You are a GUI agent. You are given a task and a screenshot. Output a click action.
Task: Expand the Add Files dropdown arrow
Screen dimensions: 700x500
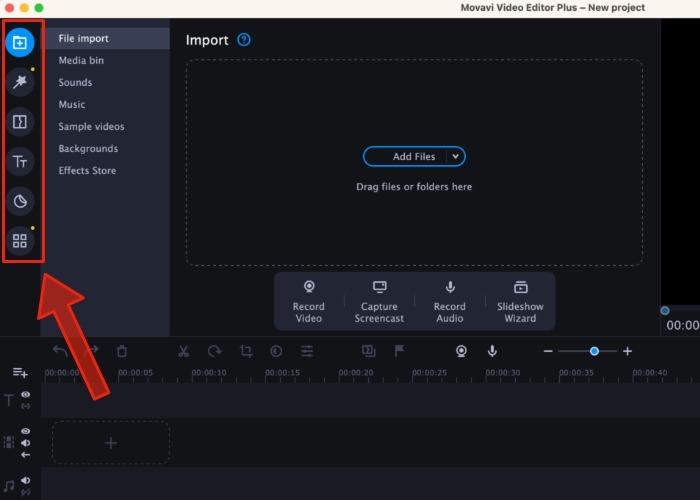pos(455,156)
